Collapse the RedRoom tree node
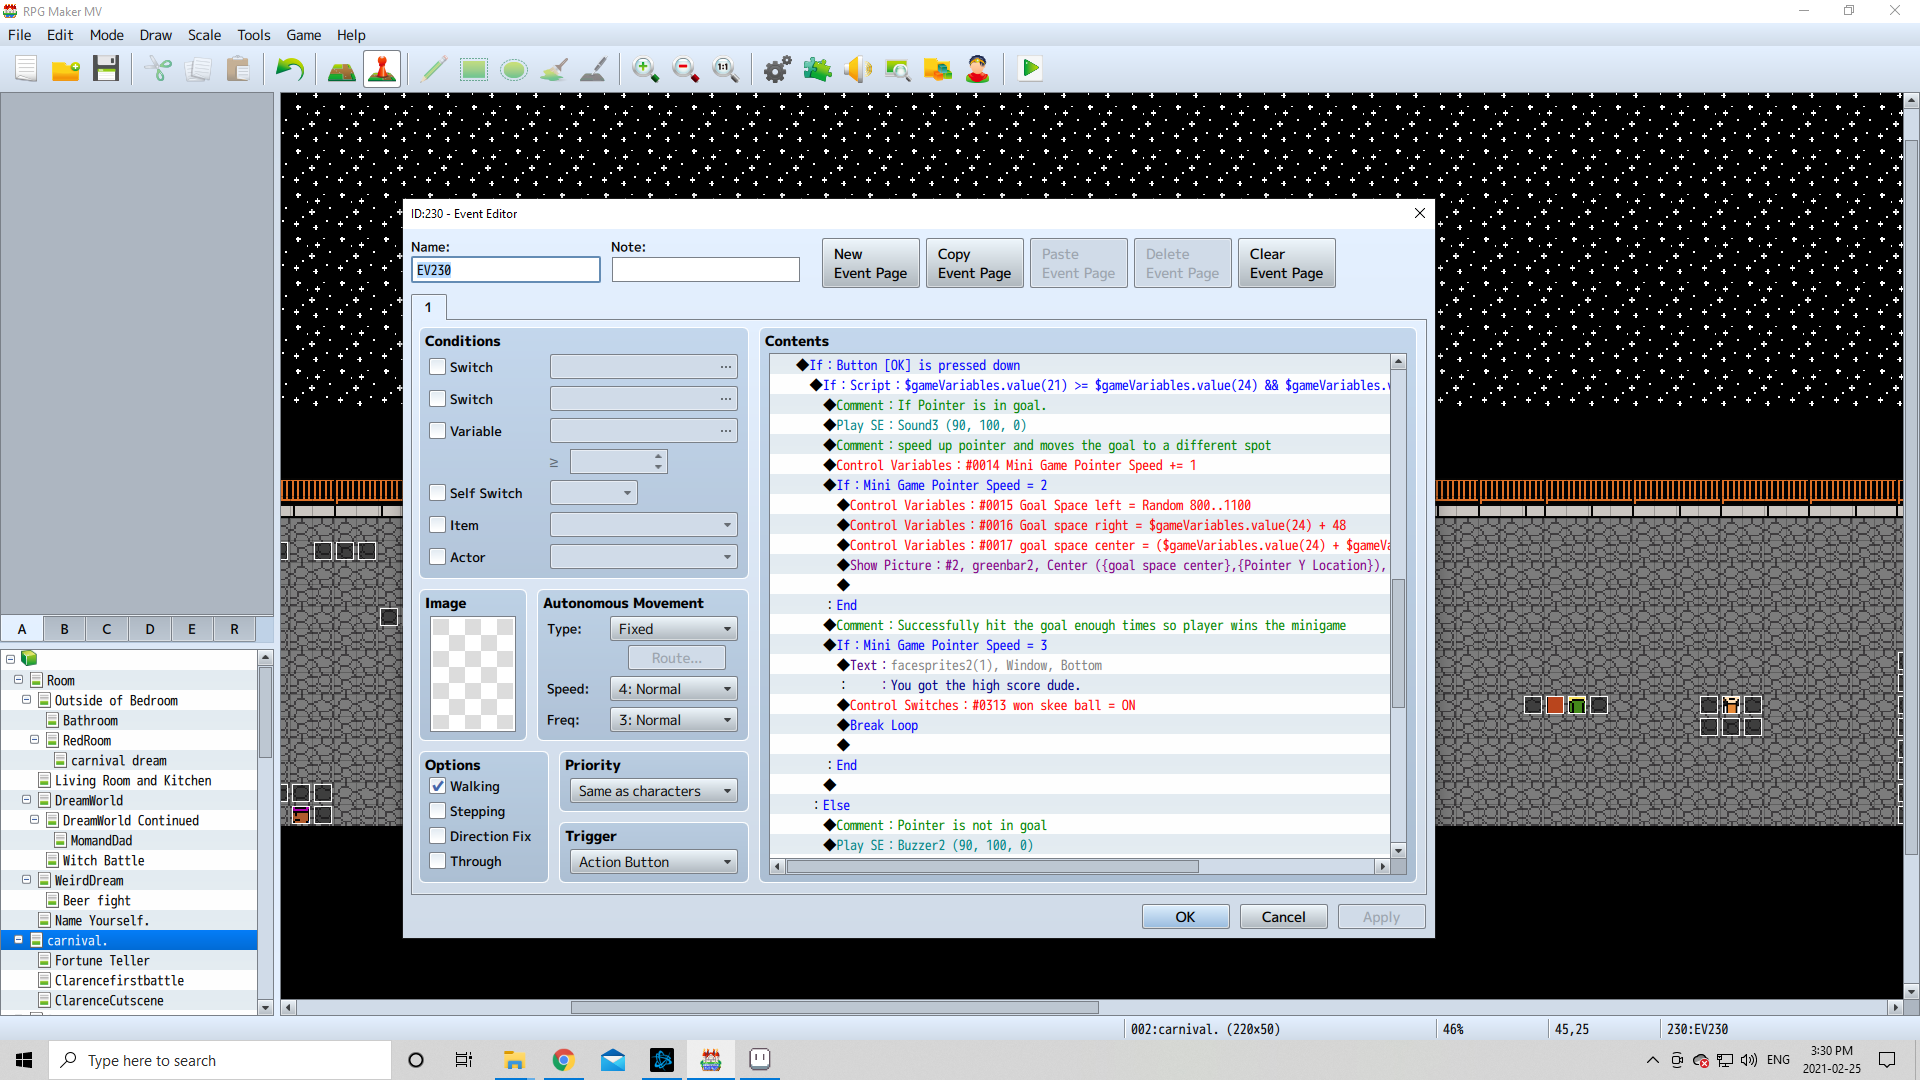This screenshot has width=1920, height=1080. (34, 740)
